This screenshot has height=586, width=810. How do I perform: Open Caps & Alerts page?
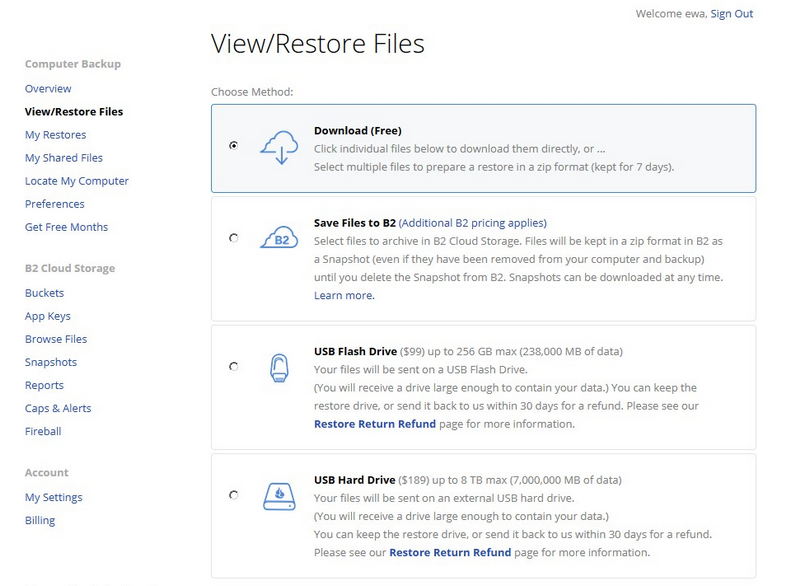tap(58, 408)
